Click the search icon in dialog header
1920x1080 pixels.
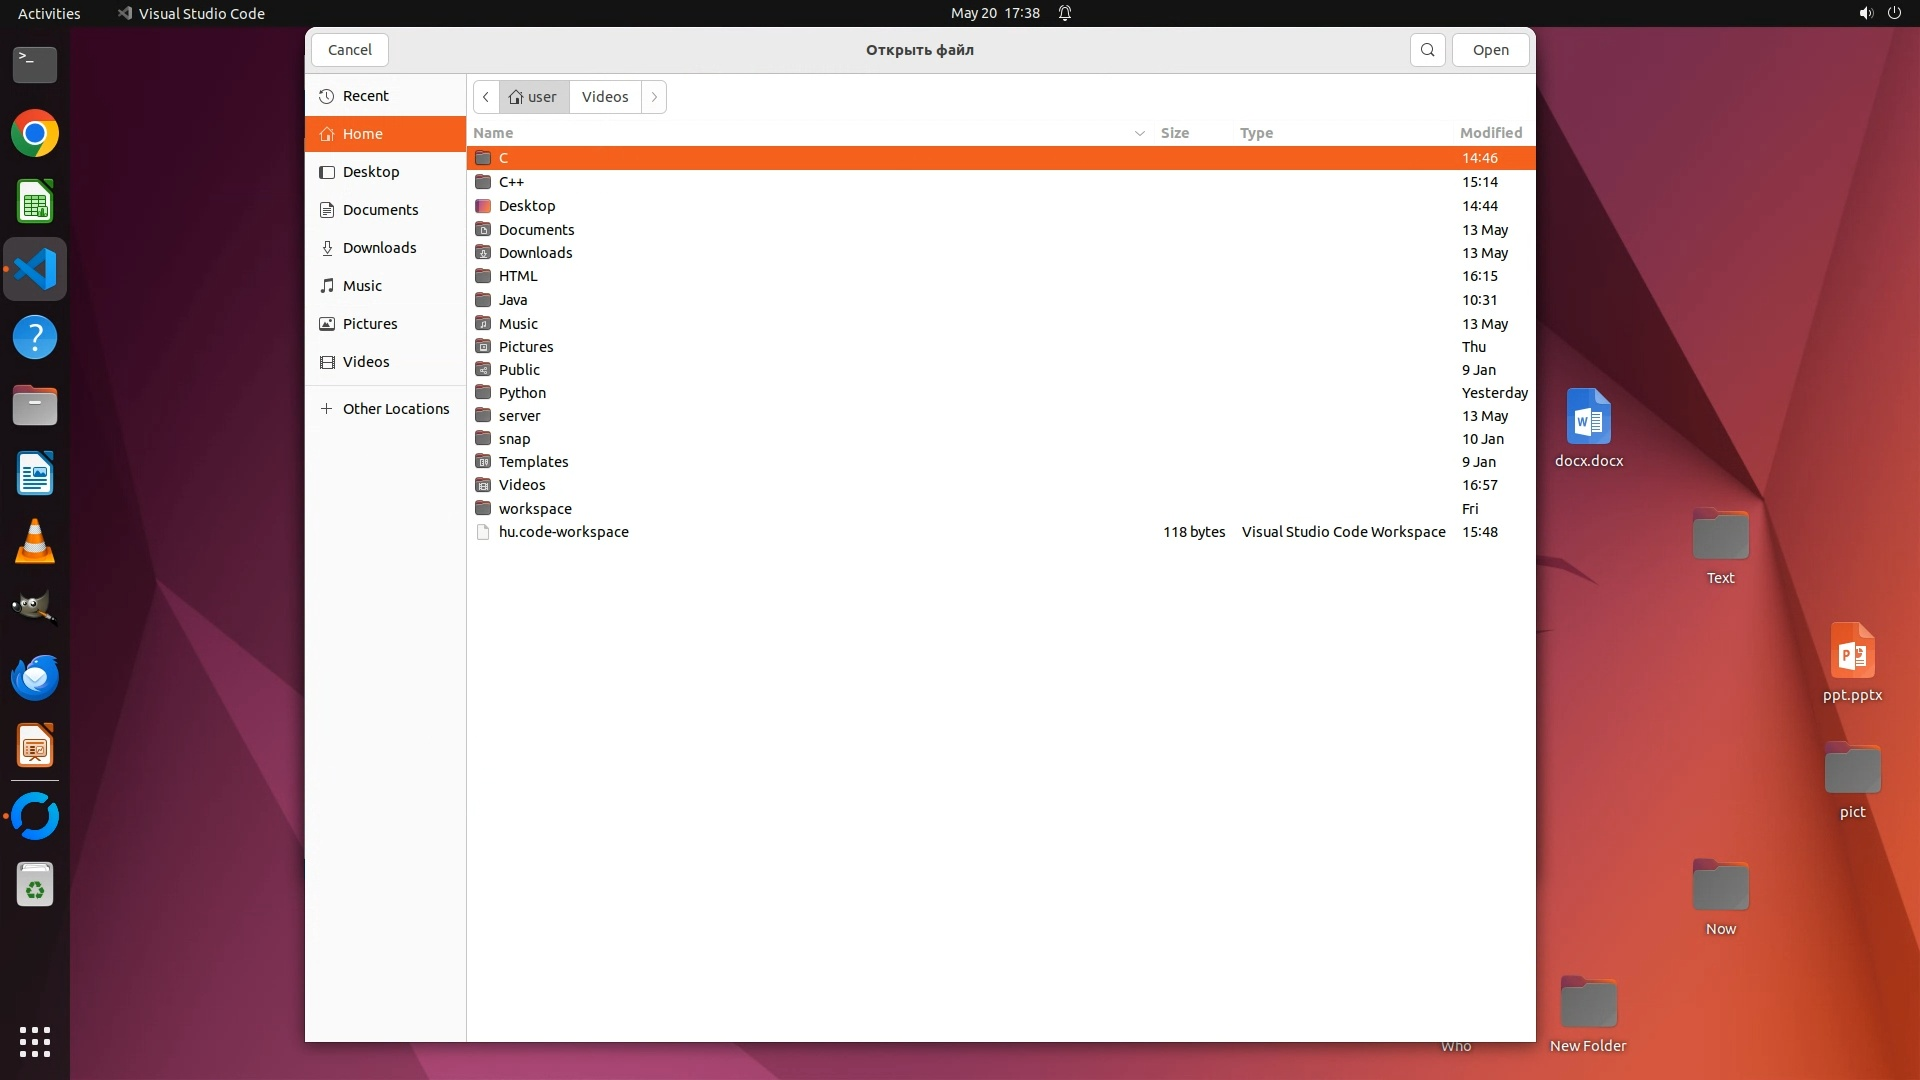(1427, 50)
